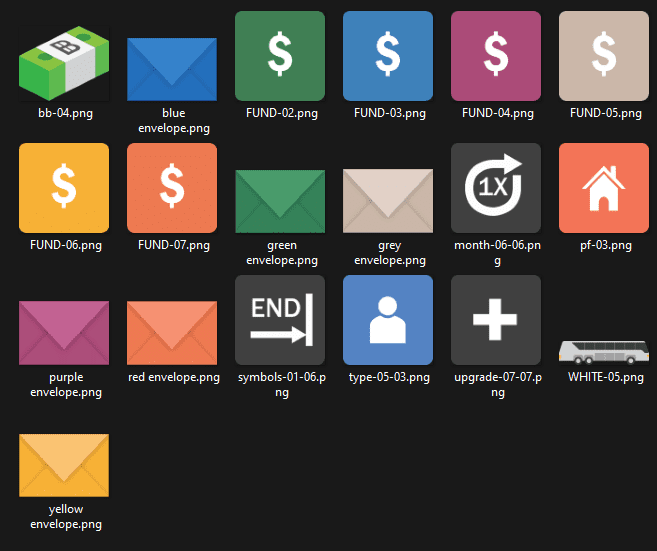This screenshot has height=551, width=657.
Task: Click the file name FUND-06.png
Action: pyautogui.click(x=66, y=245)
